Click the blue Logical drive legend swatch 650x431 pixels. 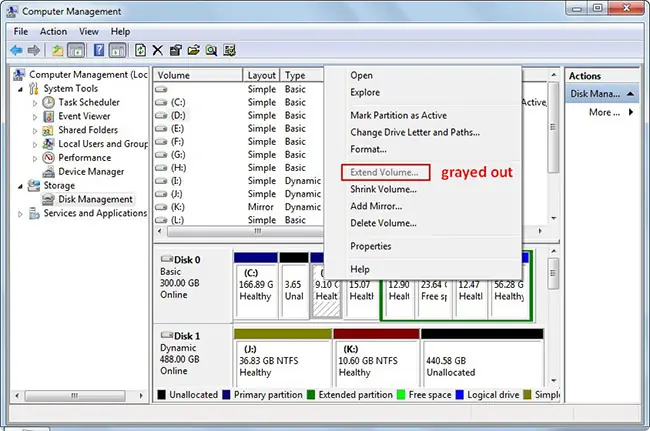click(x=460, y=395)
